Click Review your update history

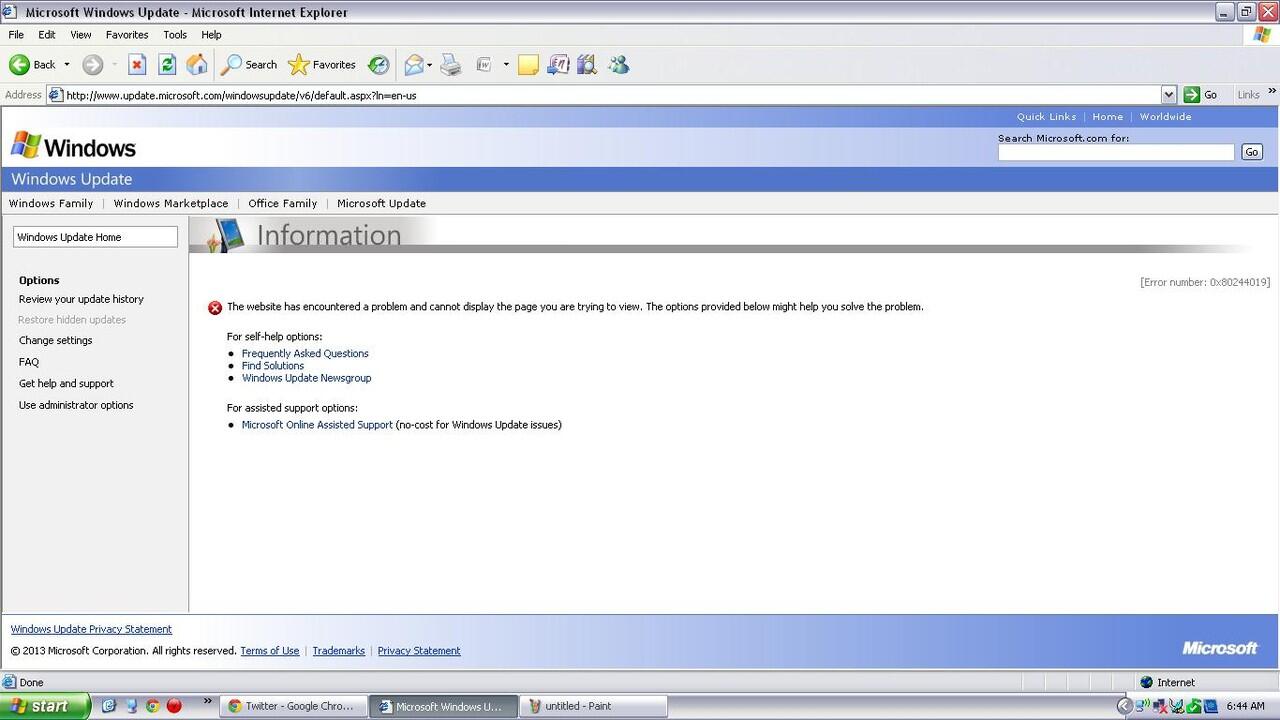[81, 299]
